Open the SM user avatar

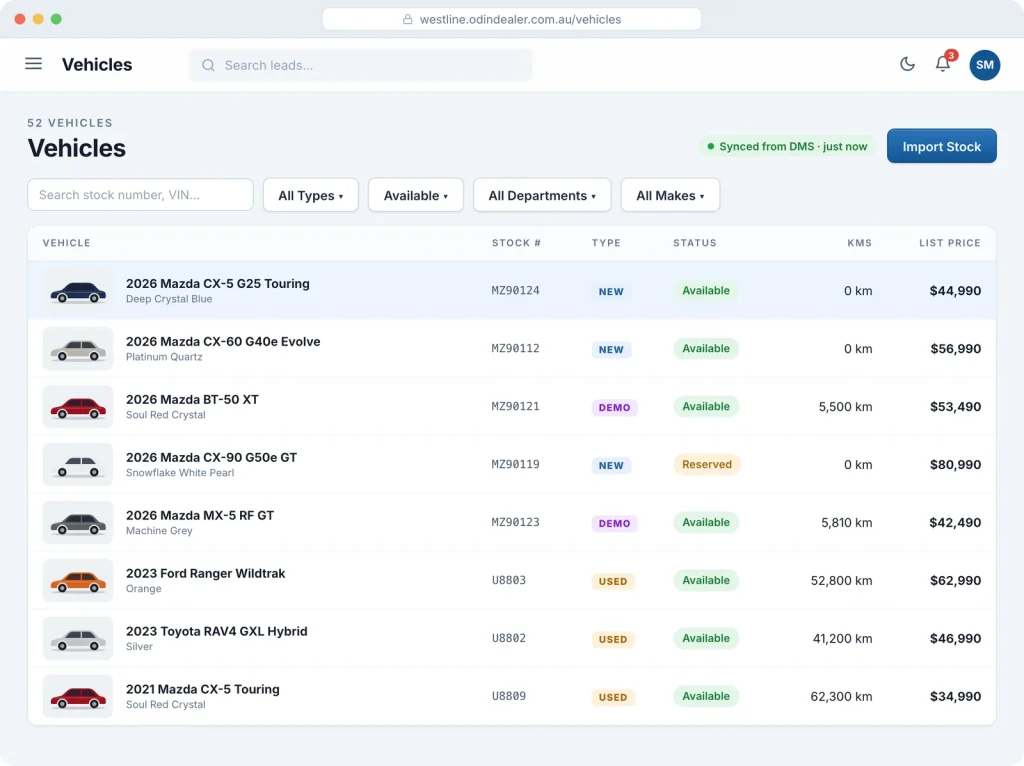(985, 65)
